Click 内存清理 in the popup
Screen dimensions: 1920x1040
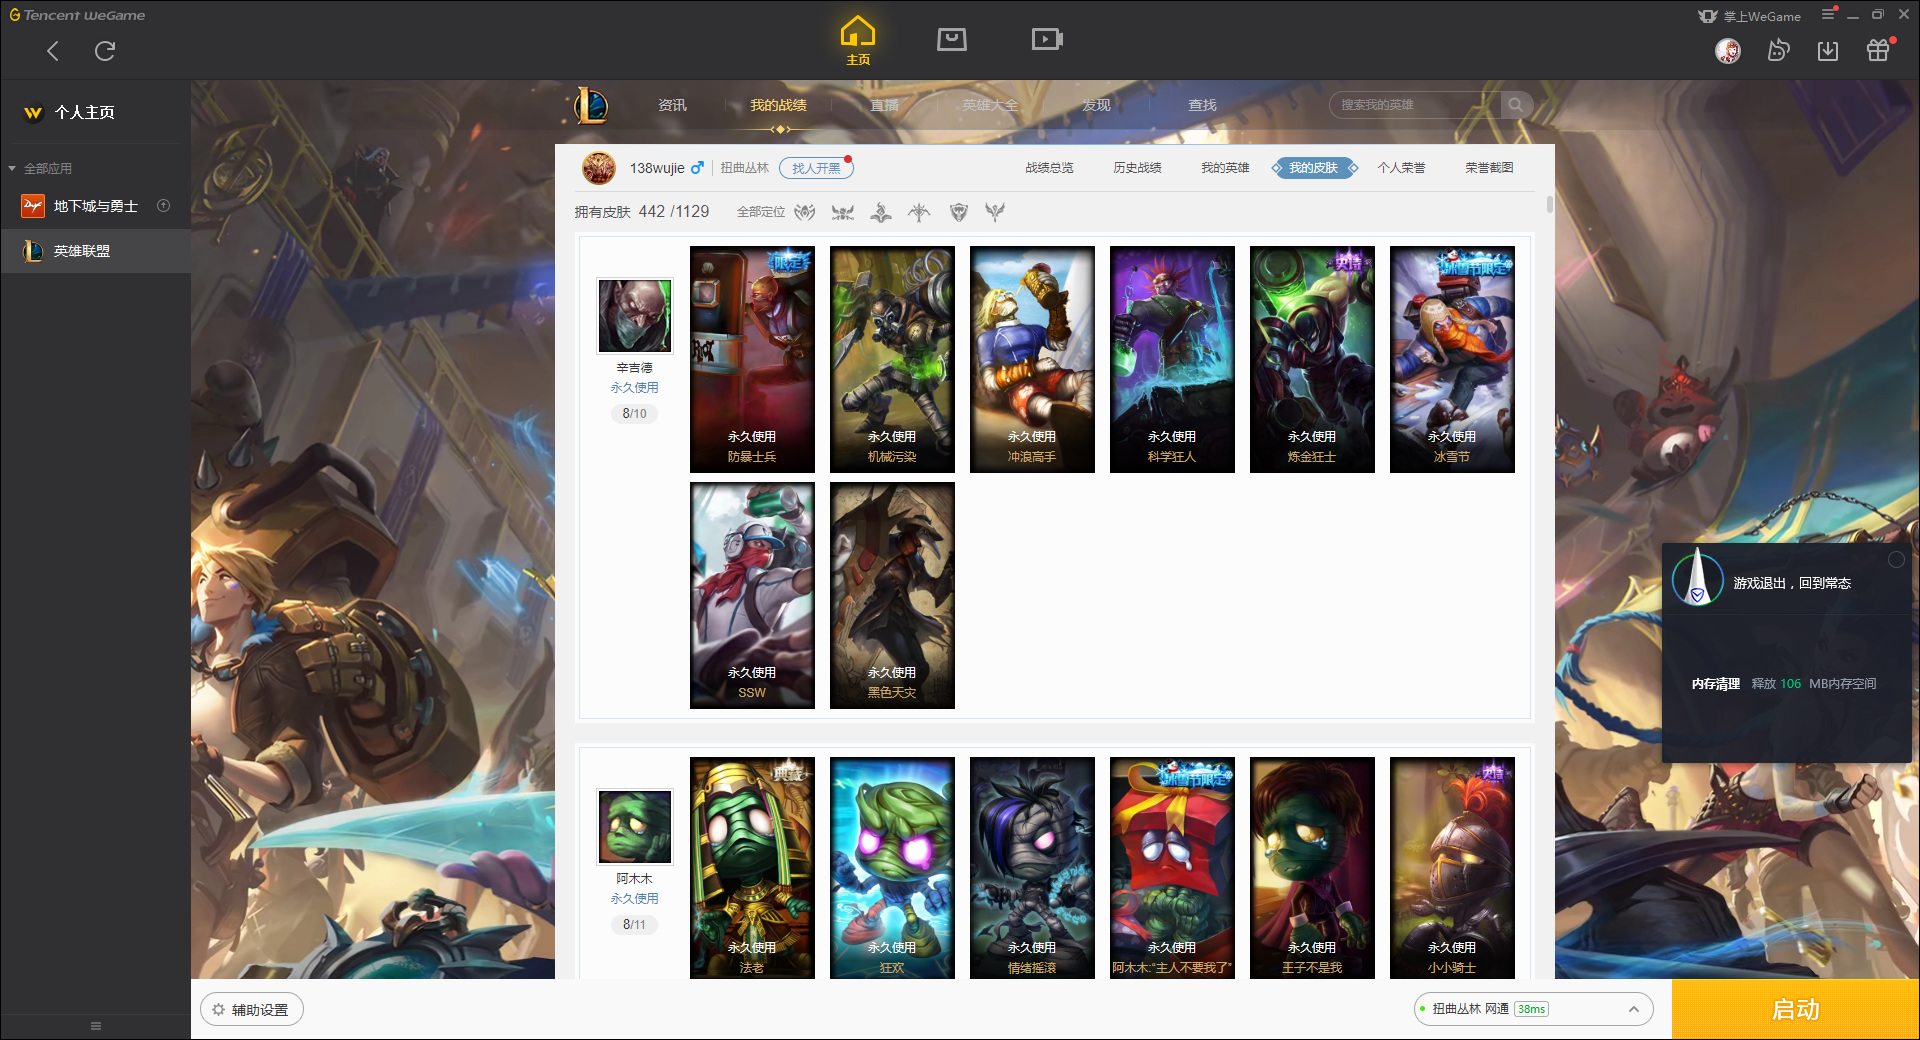(x=1716, y=684)
